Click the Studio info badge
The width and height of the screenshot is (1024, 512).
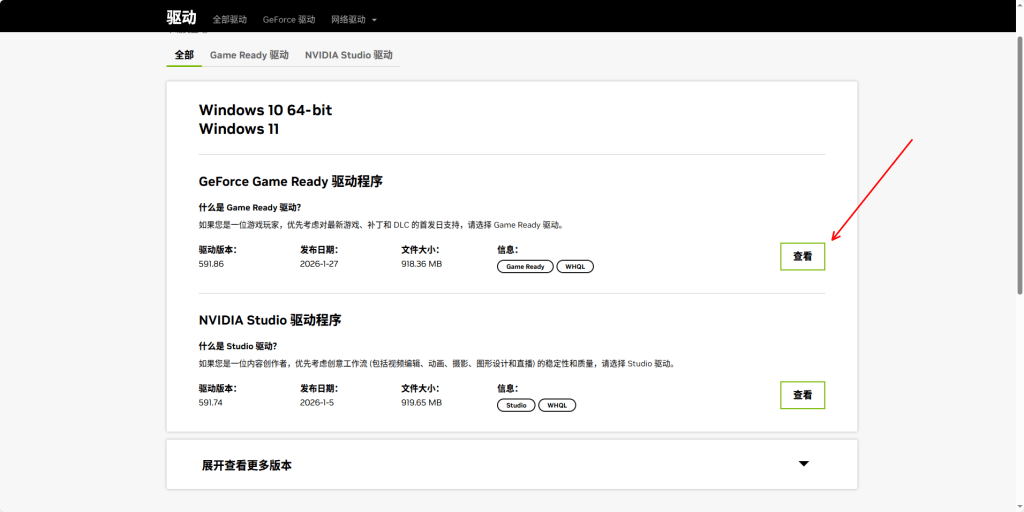[x=516, y=405]
